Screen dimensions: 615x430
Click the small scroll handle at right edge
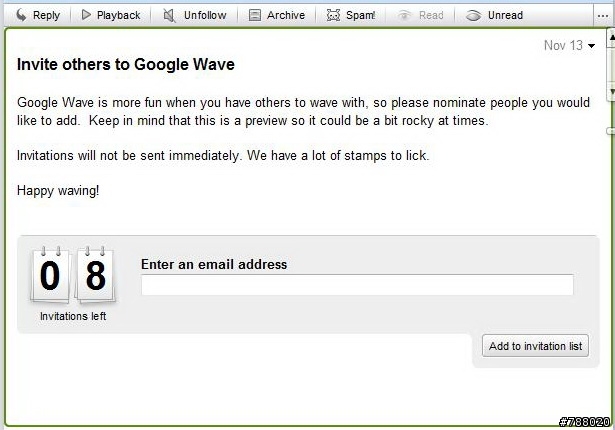coord(611,131)
